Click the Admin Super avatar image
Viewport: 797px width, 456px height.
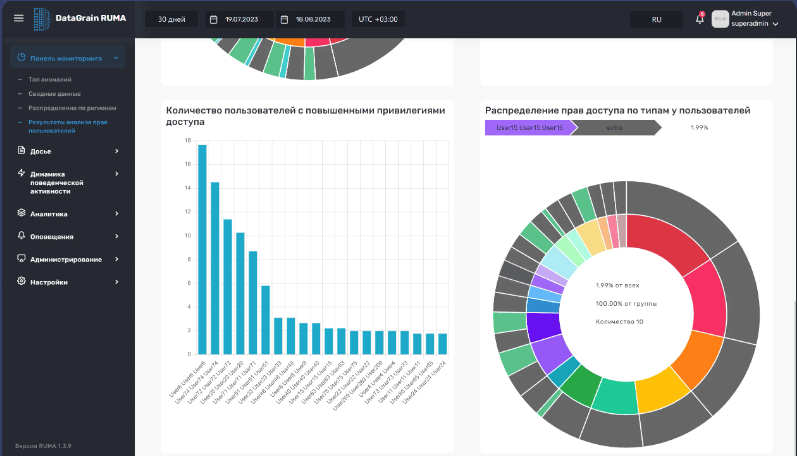coord(720,19)
